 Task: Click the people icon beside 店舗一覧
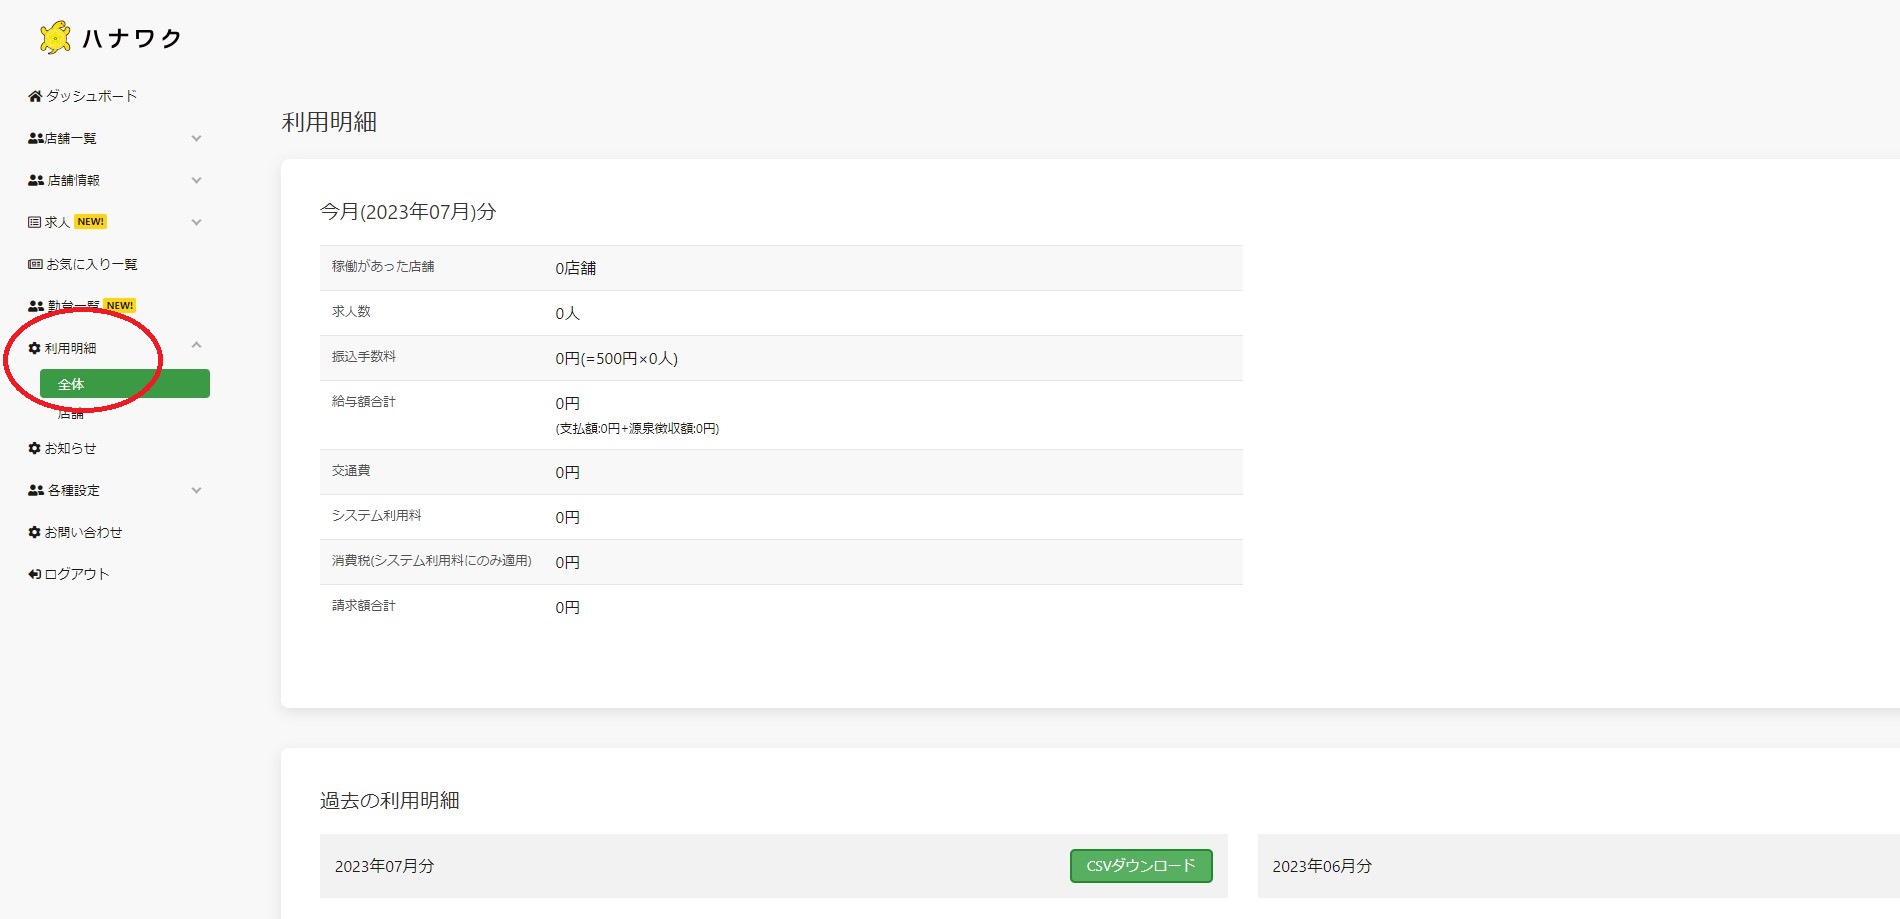(35, 138)
